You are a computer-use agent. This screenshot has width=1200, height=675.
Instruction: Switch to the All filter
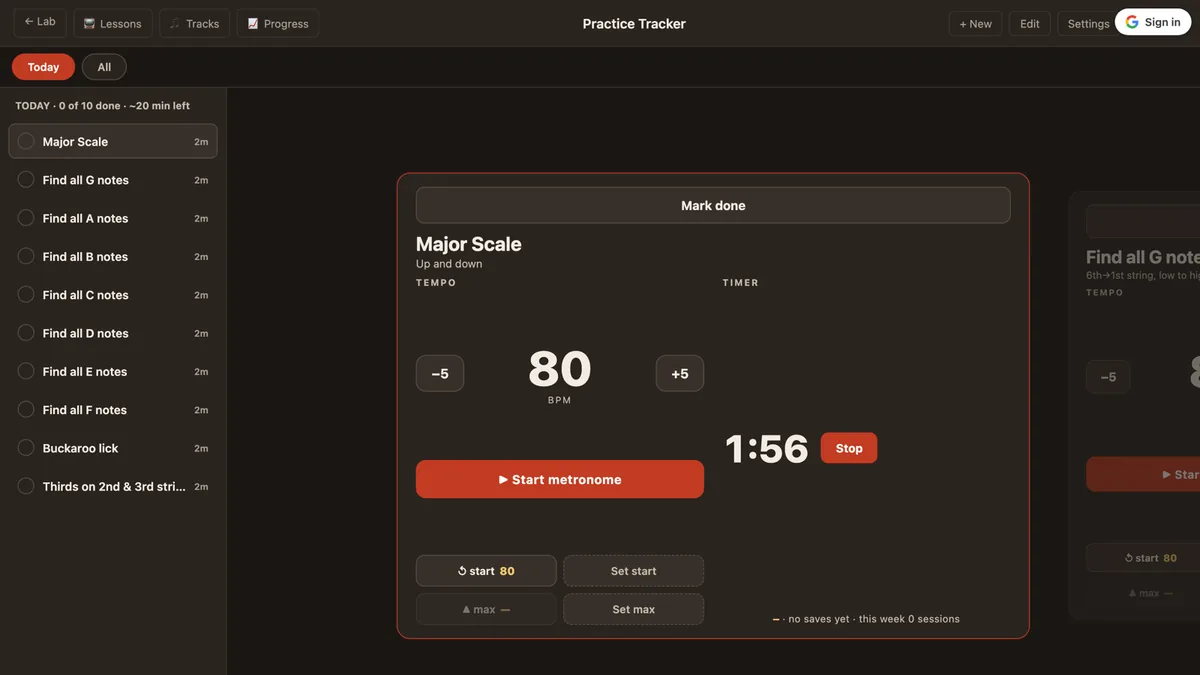104,67
